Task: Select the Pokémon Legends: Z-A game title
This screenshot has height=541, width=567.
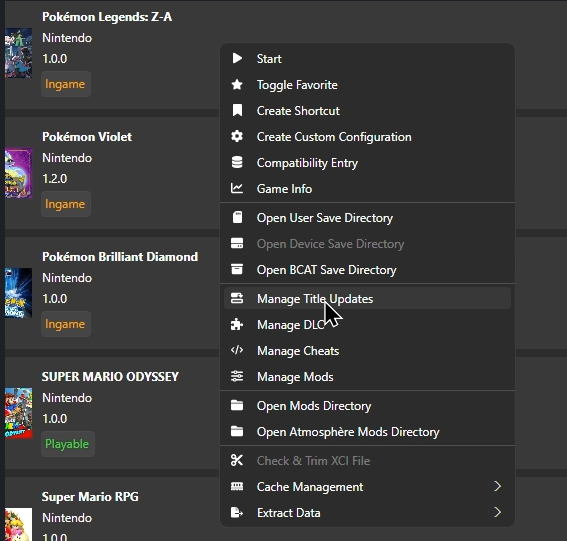Action: pos(107,17)
